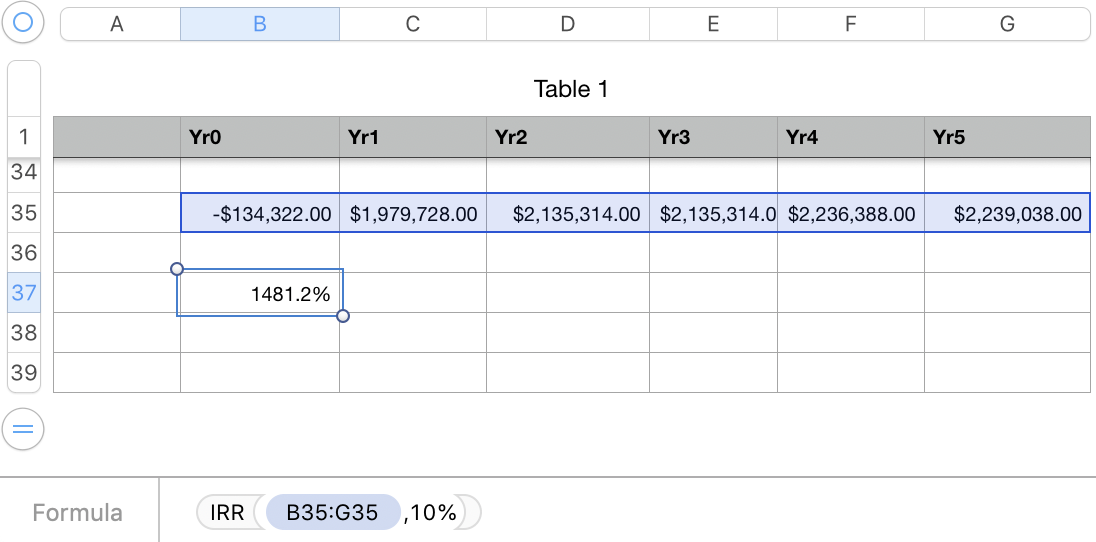Select column B header

pyautogui.click(x=260, y=25)
